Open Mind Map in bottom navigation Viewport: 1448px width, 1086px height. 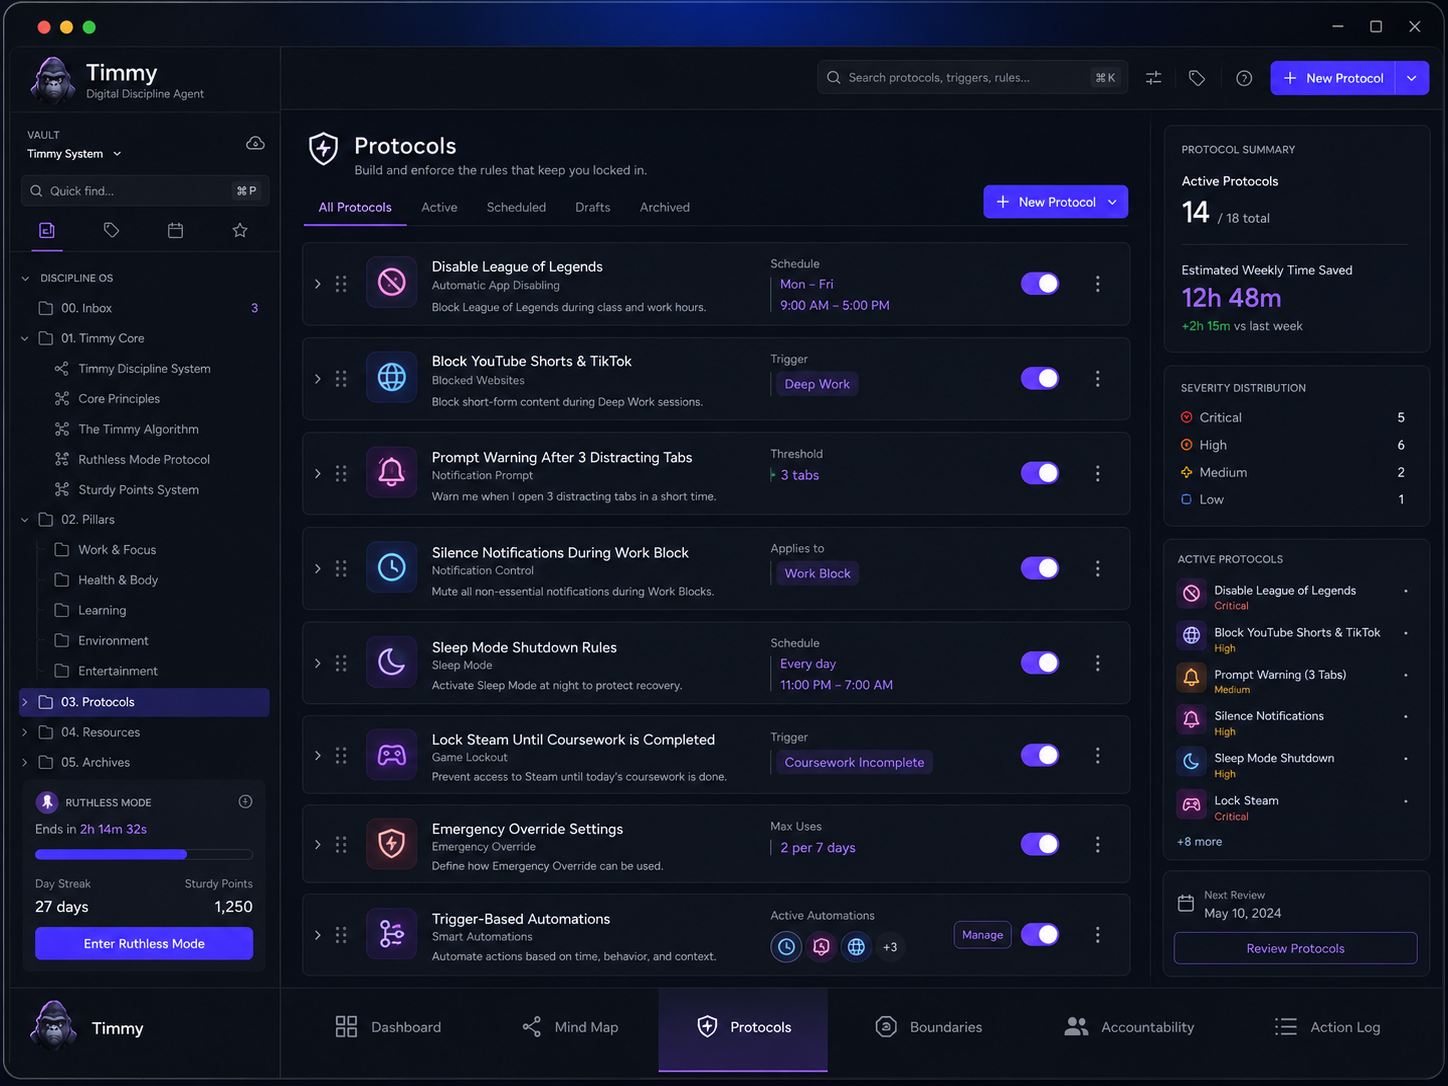[570, 1027]
